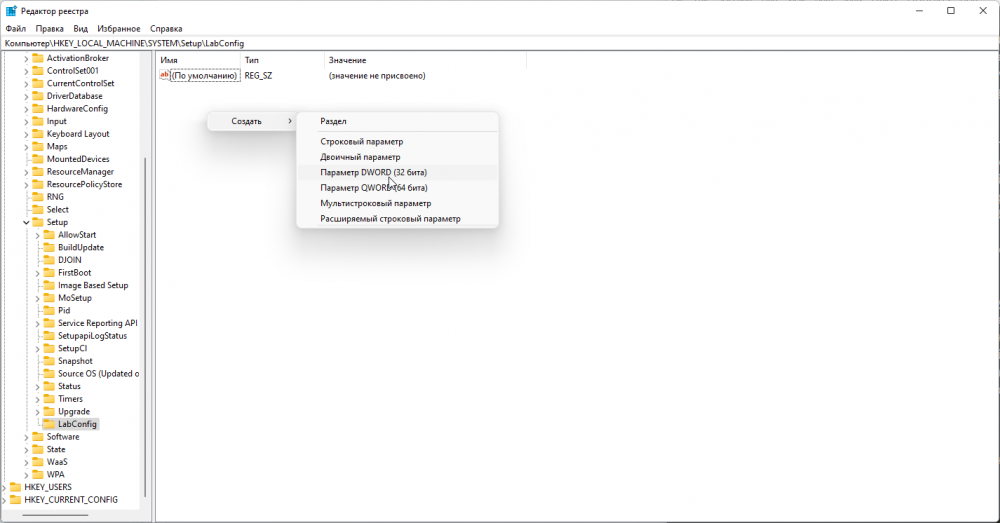Click the Pid folder icon
Screen dimensions: 1000x523
(49, 311)
